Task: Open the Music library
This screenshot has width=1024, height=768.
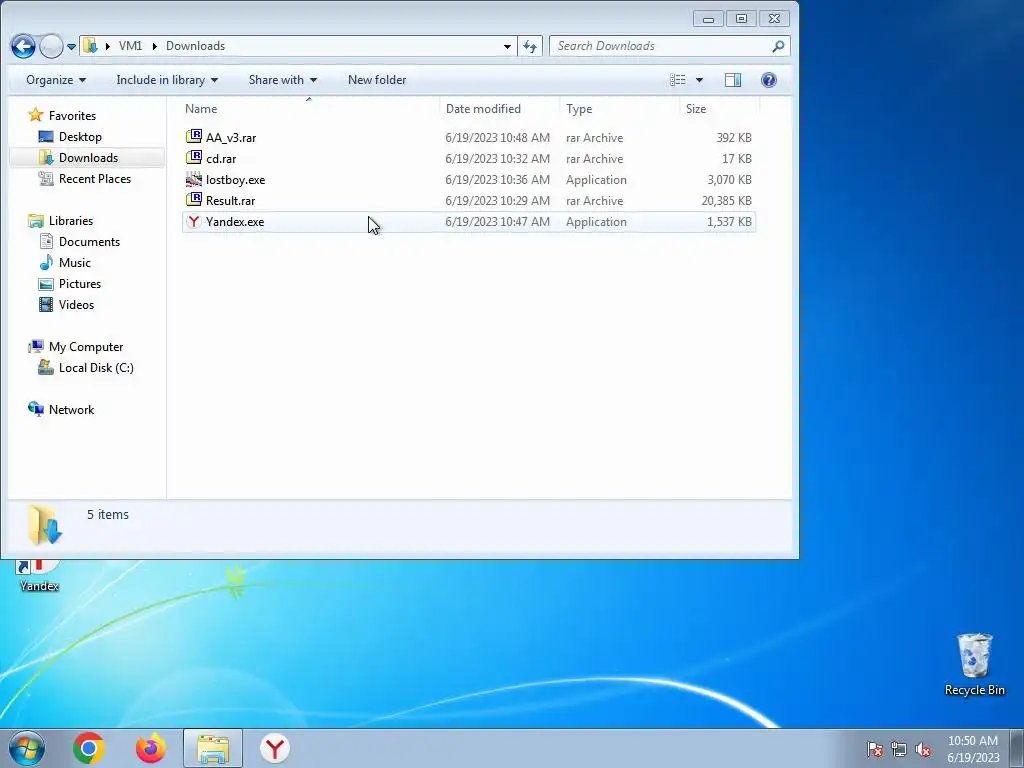Action: point(74,263)
